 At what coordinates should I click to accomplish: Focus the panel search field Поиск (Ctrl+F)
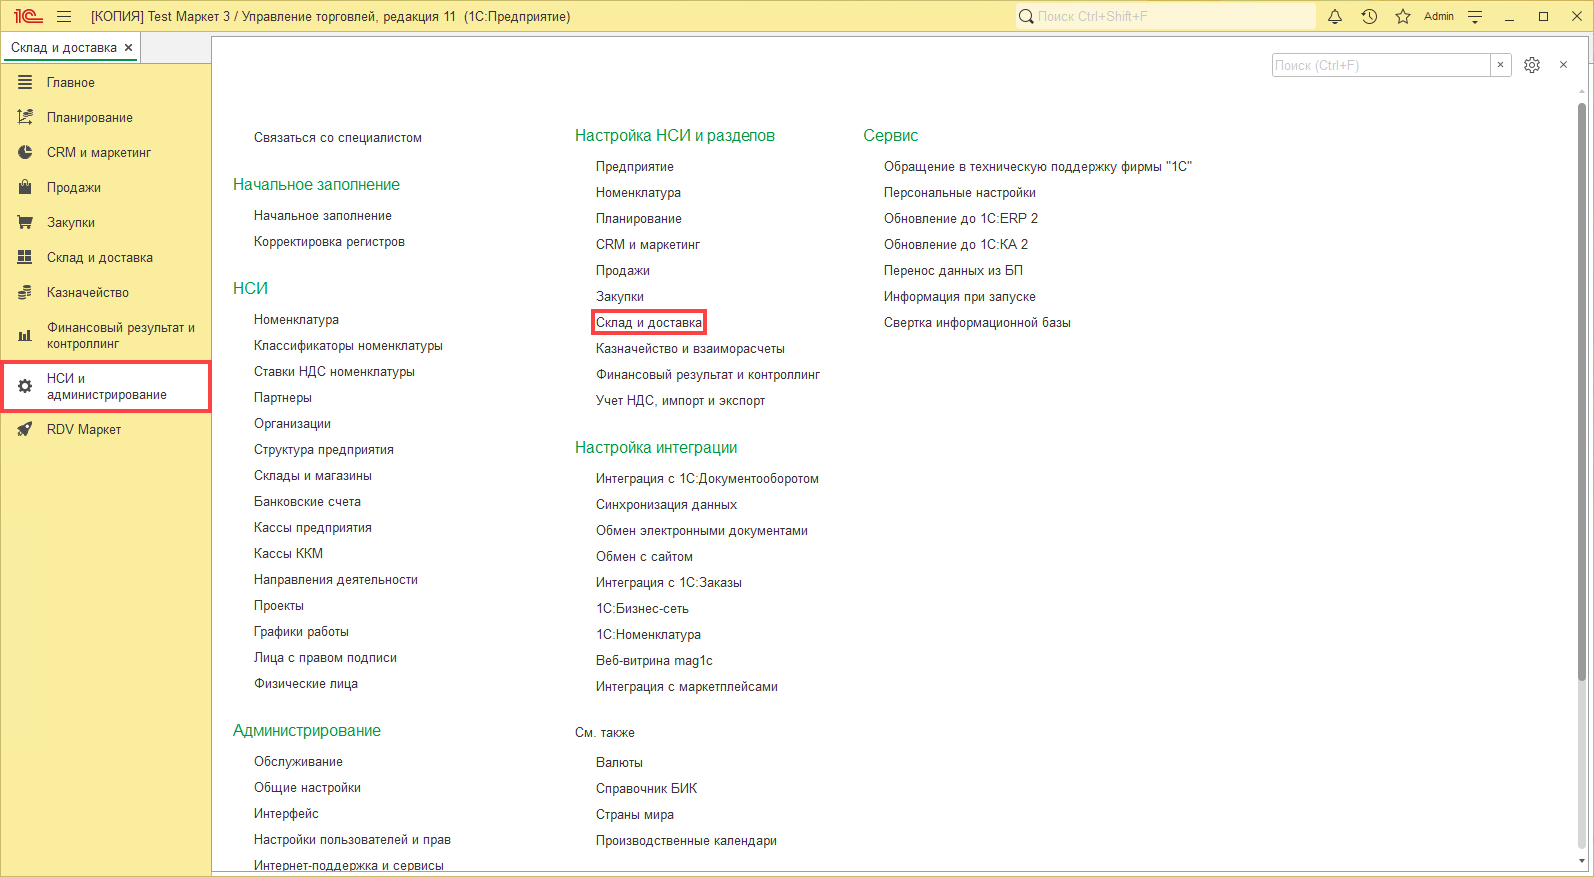pyautogui.click(x=1381, y=65)
